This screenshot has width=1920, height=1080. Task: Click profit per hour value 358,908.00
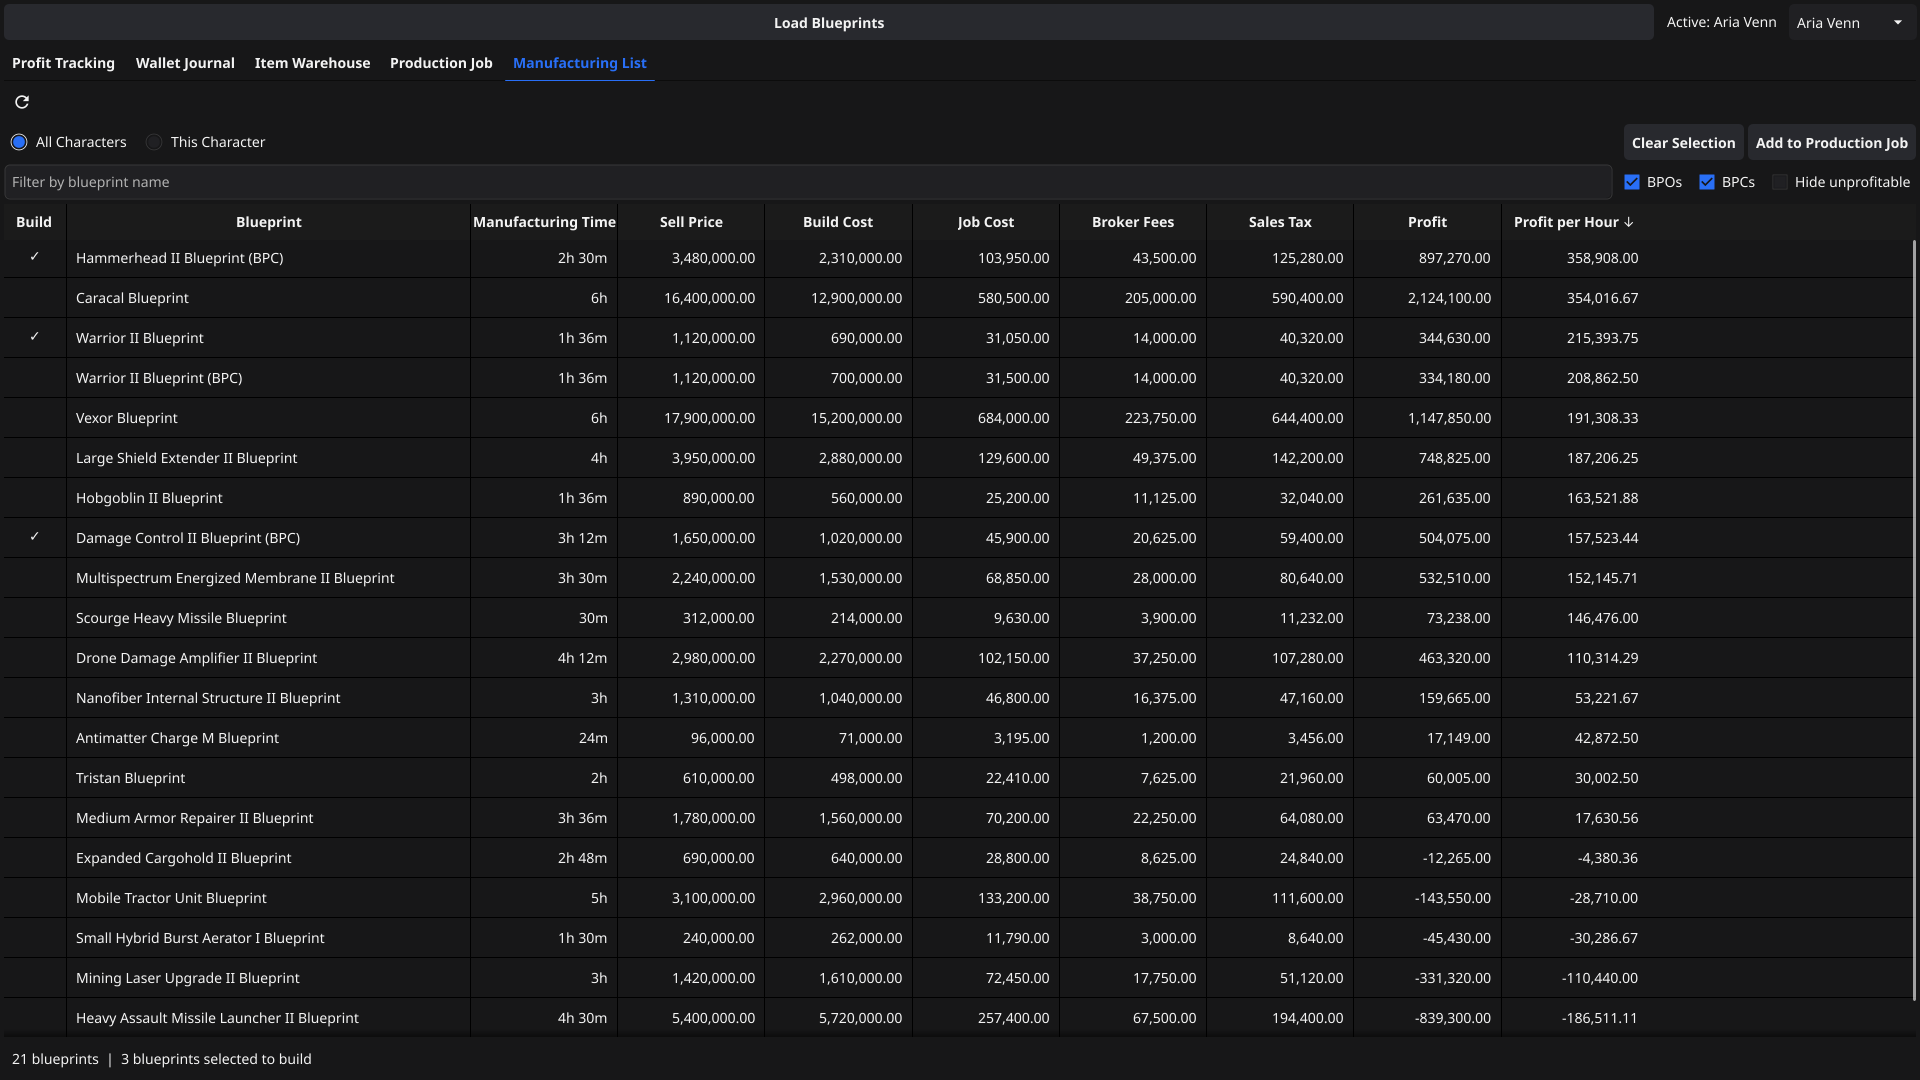point(1602,258)
